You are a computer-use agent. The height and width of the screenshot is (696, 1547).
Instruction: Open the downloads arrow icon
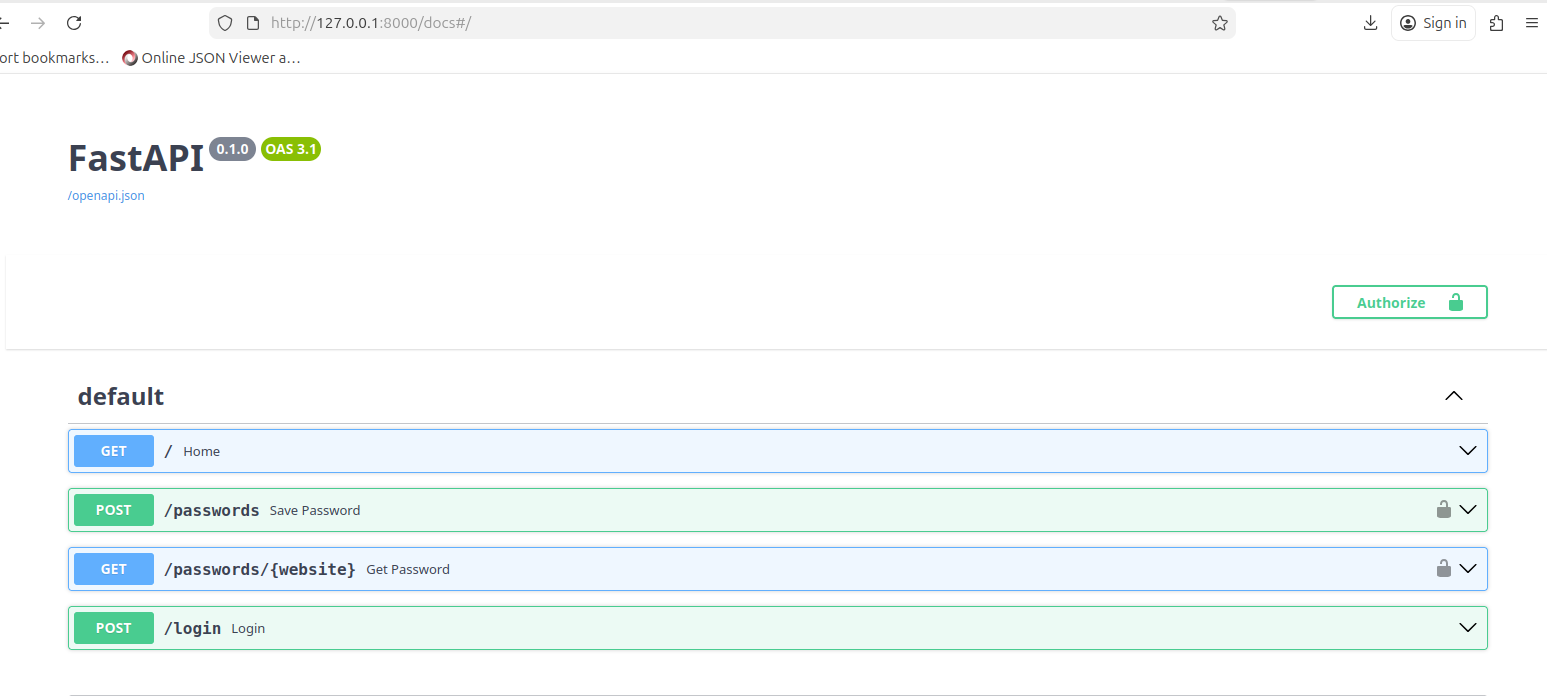[1370, 23]
